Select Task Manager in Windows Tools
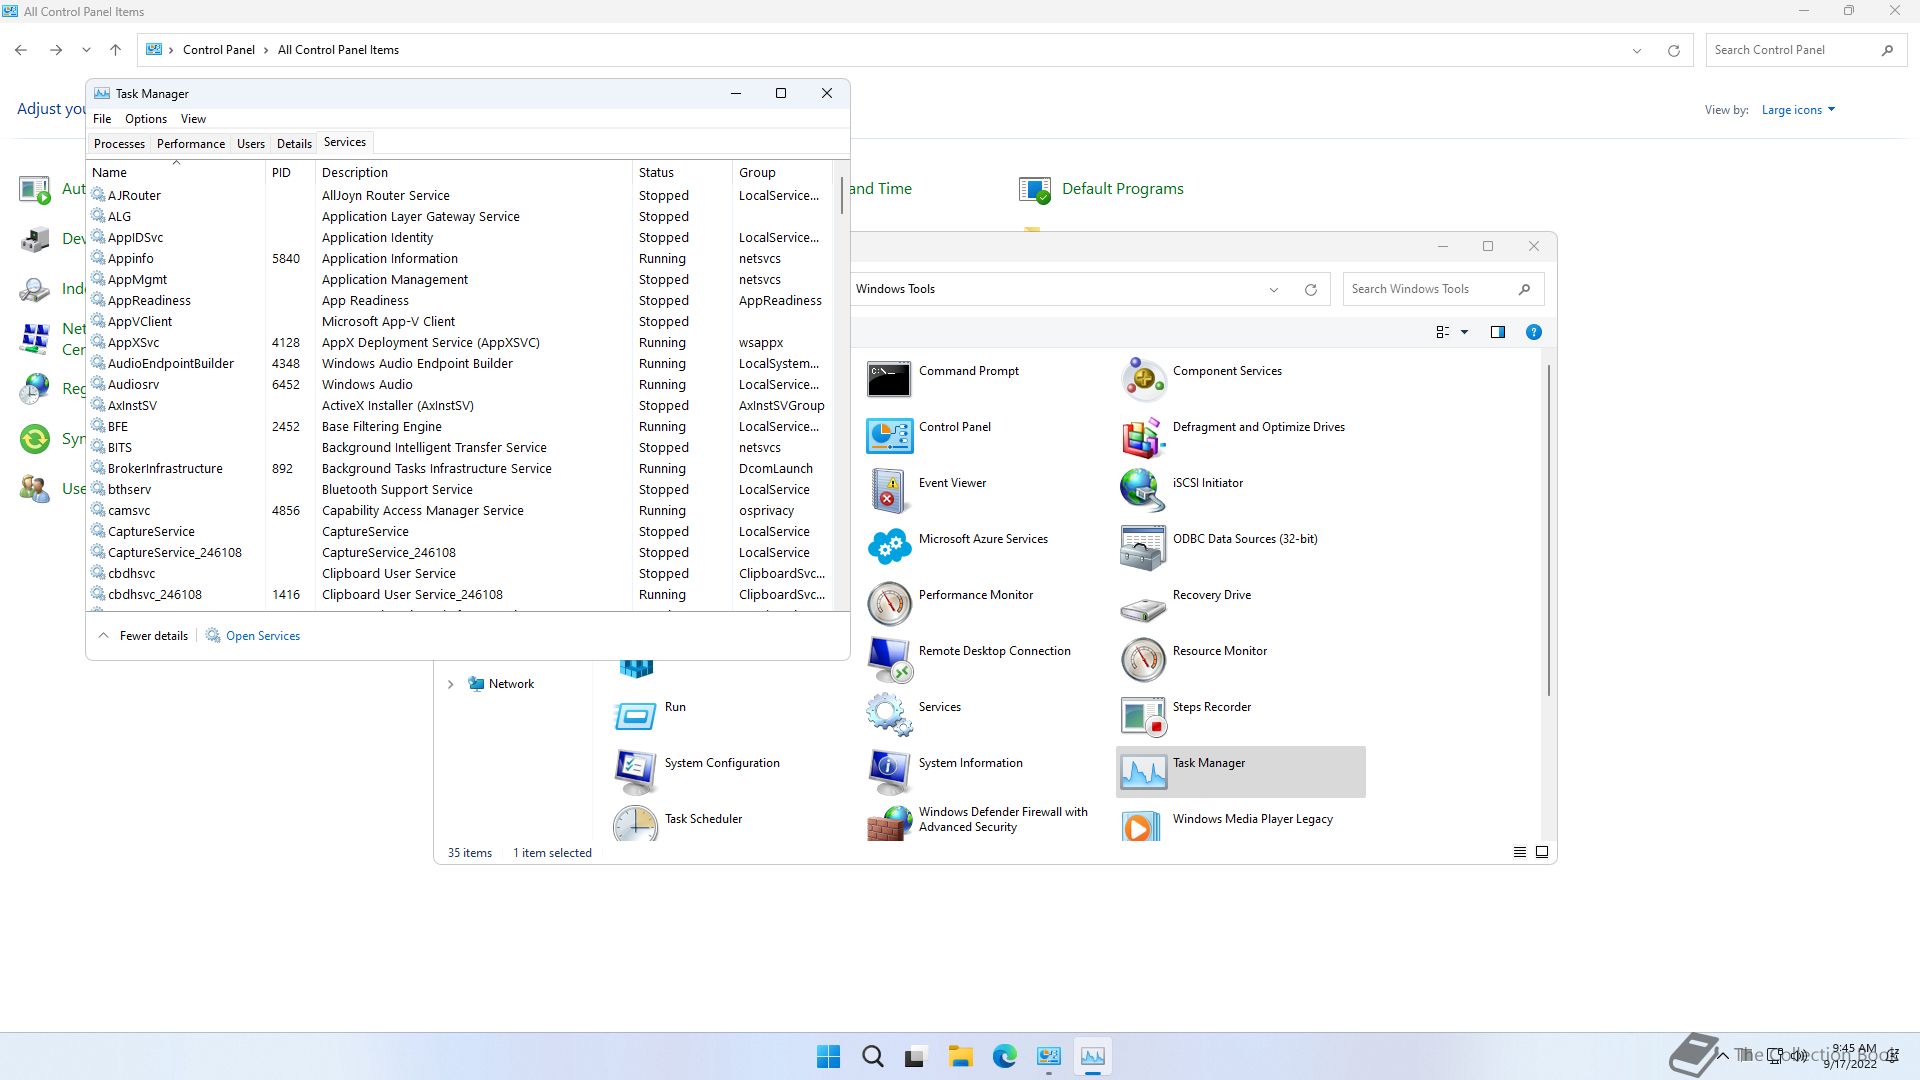 [1240, 771]
